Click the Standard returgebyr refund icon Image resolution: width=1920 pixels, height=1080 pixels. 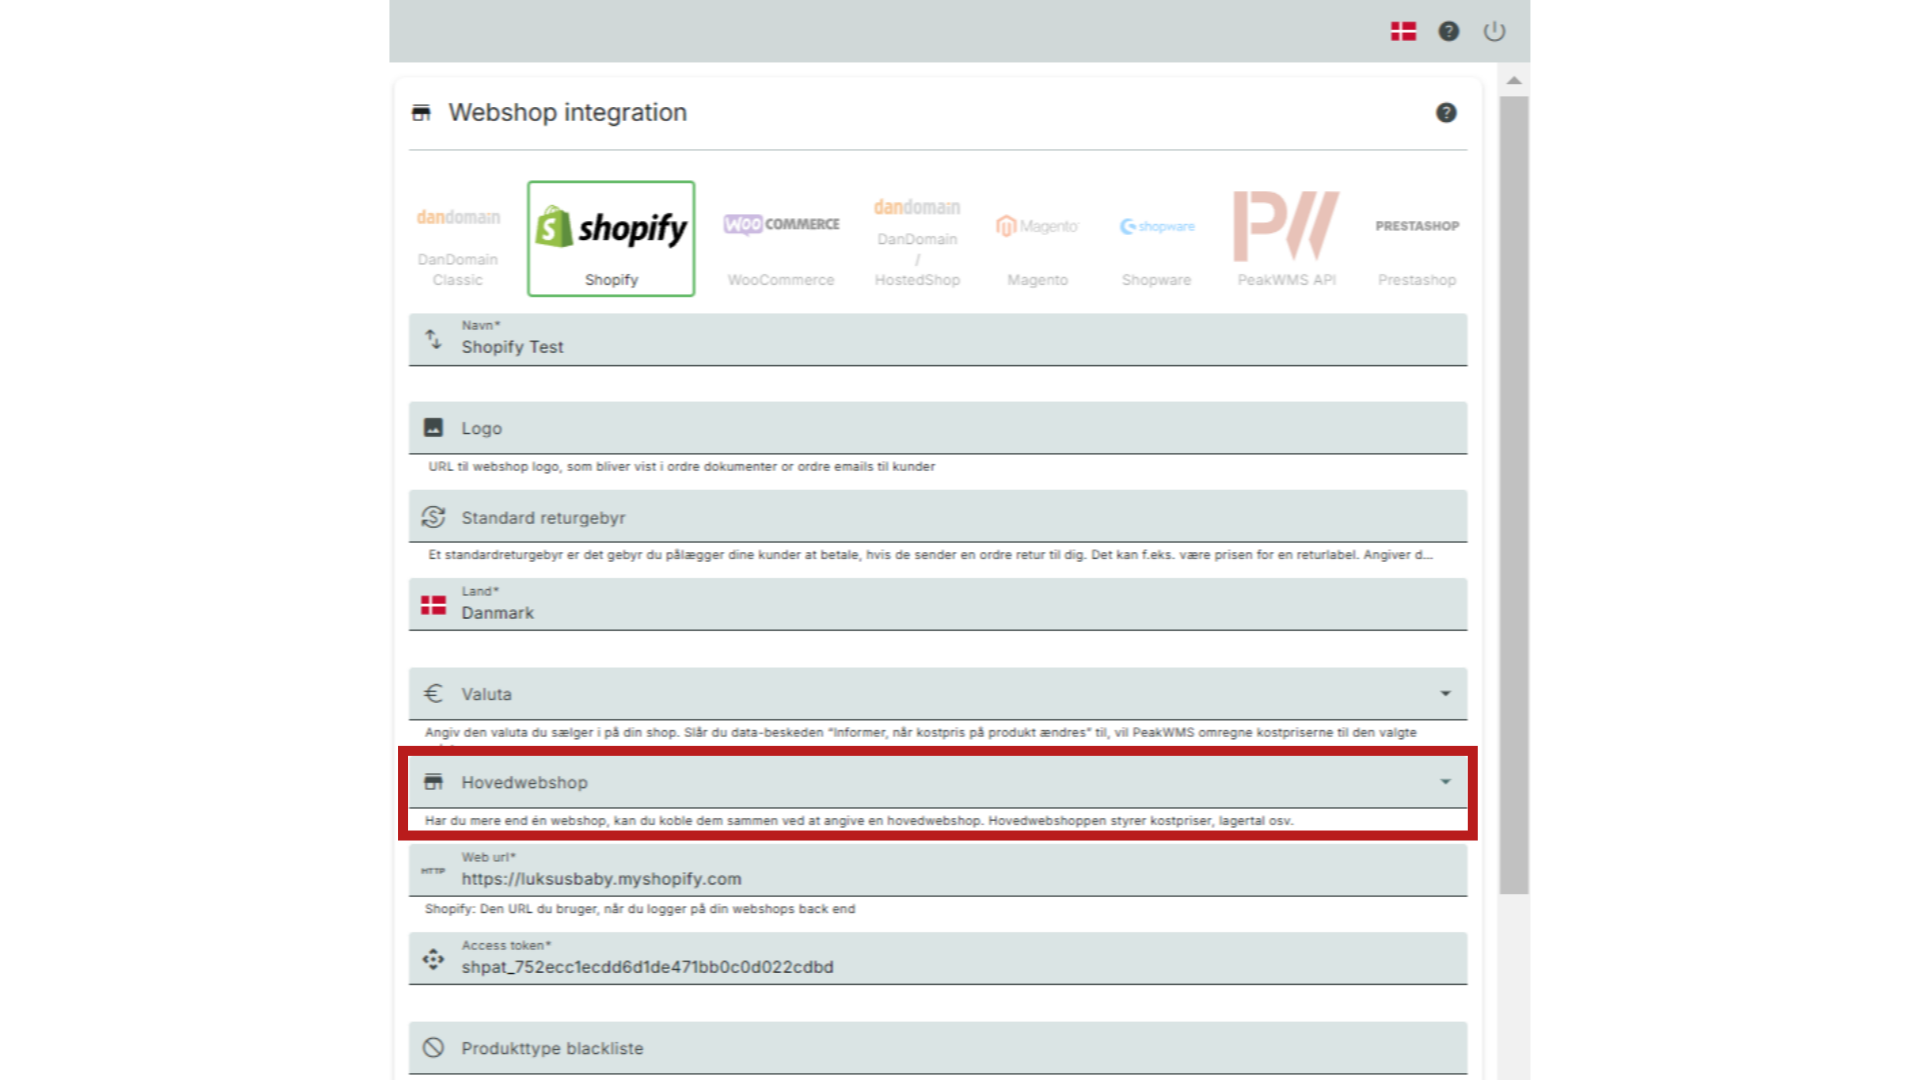433,517
